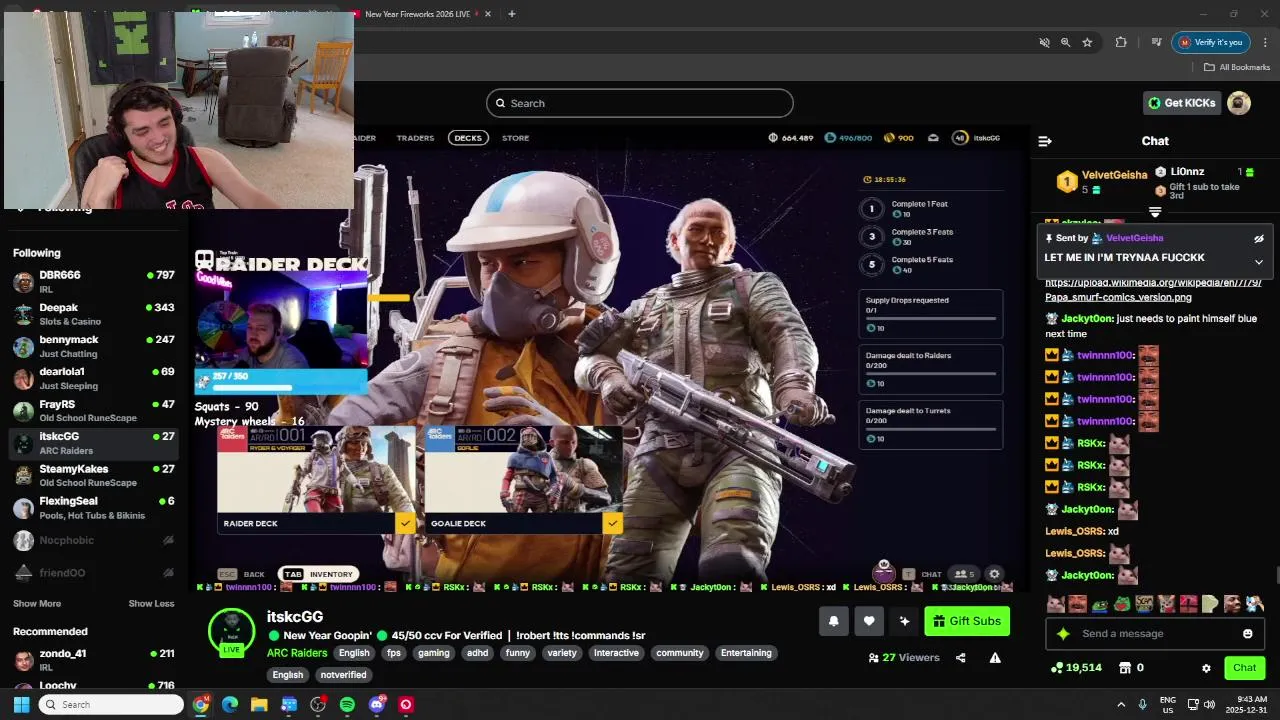
Task: Open the Chrome extensions puzzle icon
Action: (x=1121, y=42)
